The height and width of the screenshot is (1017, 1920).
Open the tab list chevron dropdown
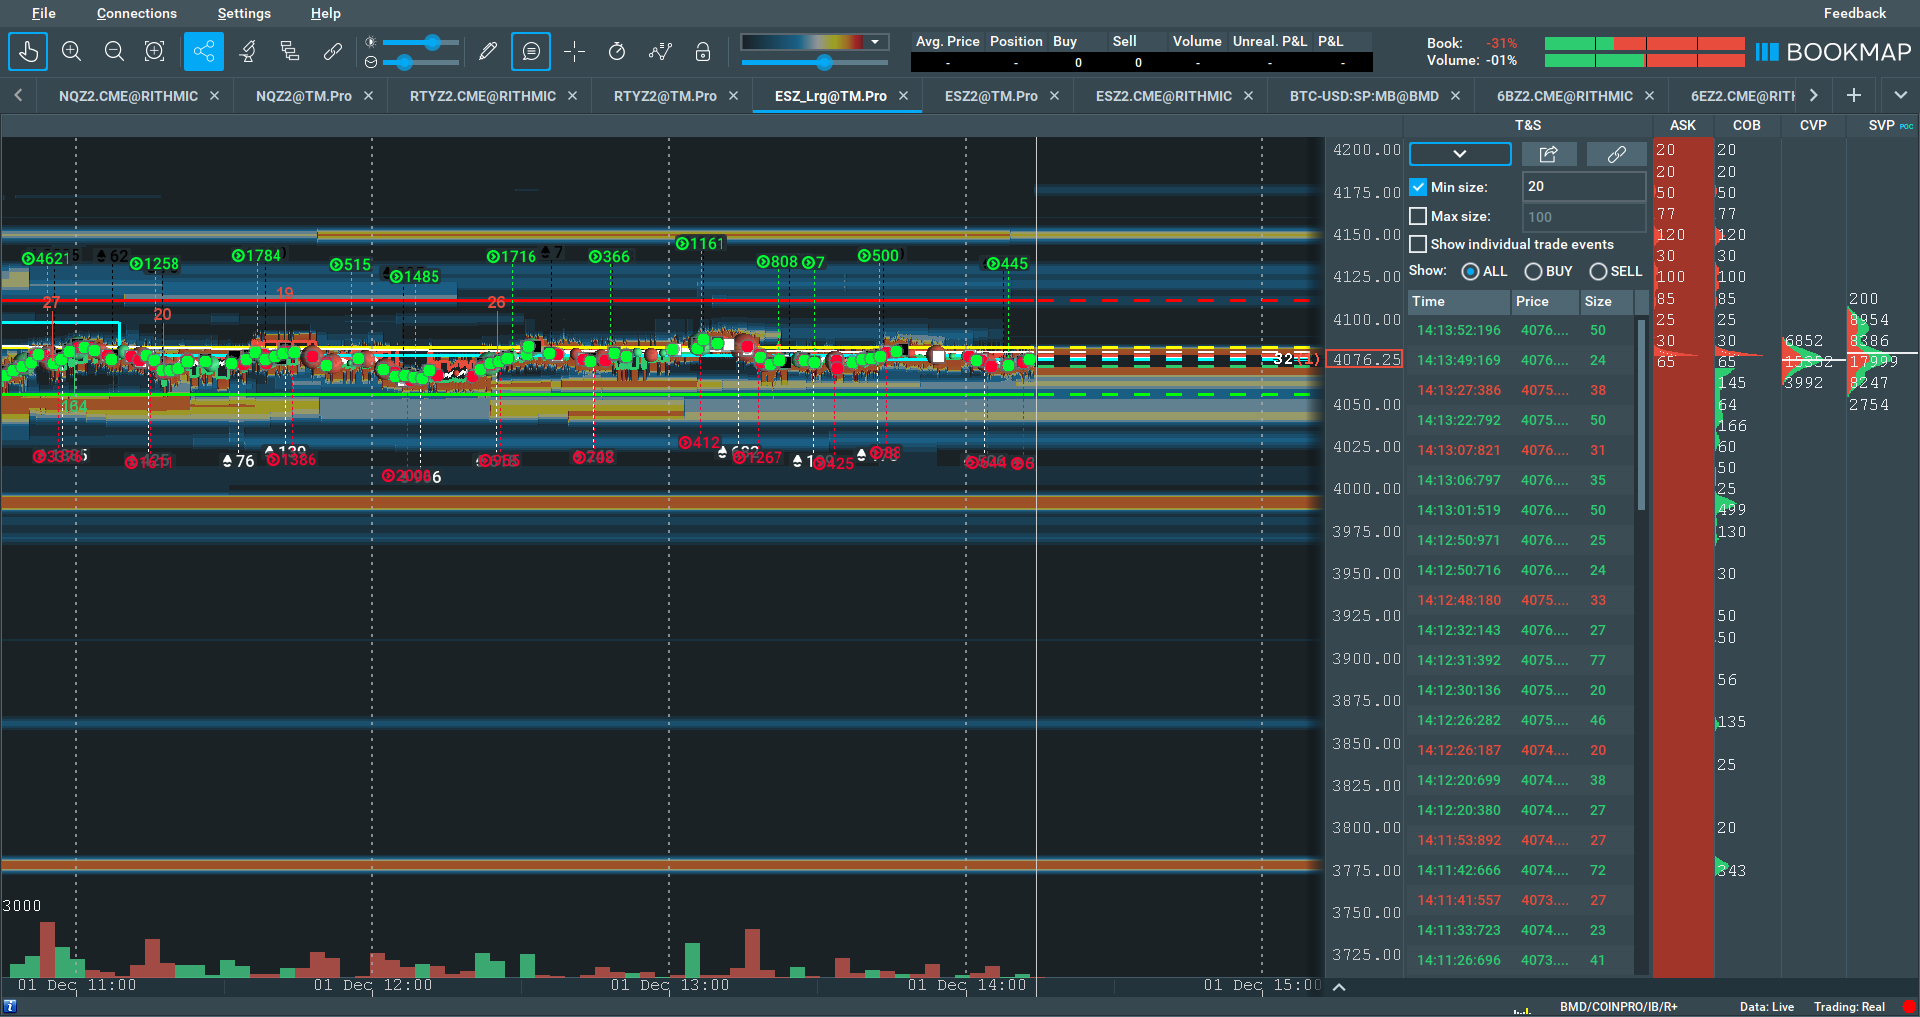click(1900, 95)
